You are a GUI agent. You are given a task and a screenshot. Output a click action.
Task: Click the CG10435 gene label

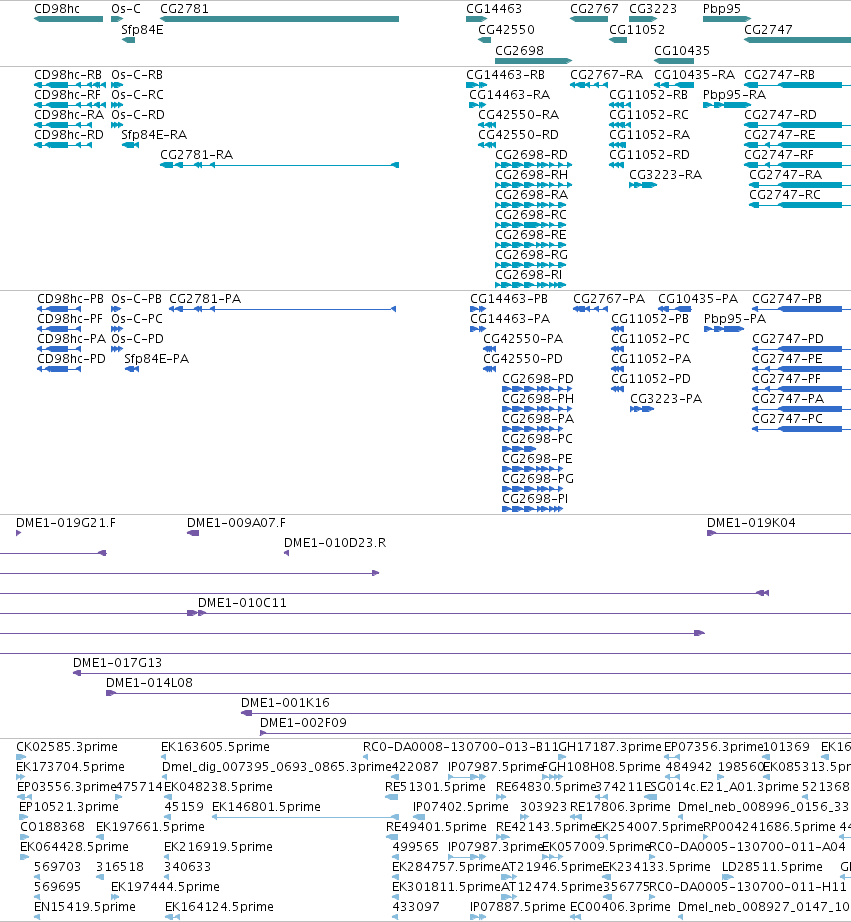682,51
